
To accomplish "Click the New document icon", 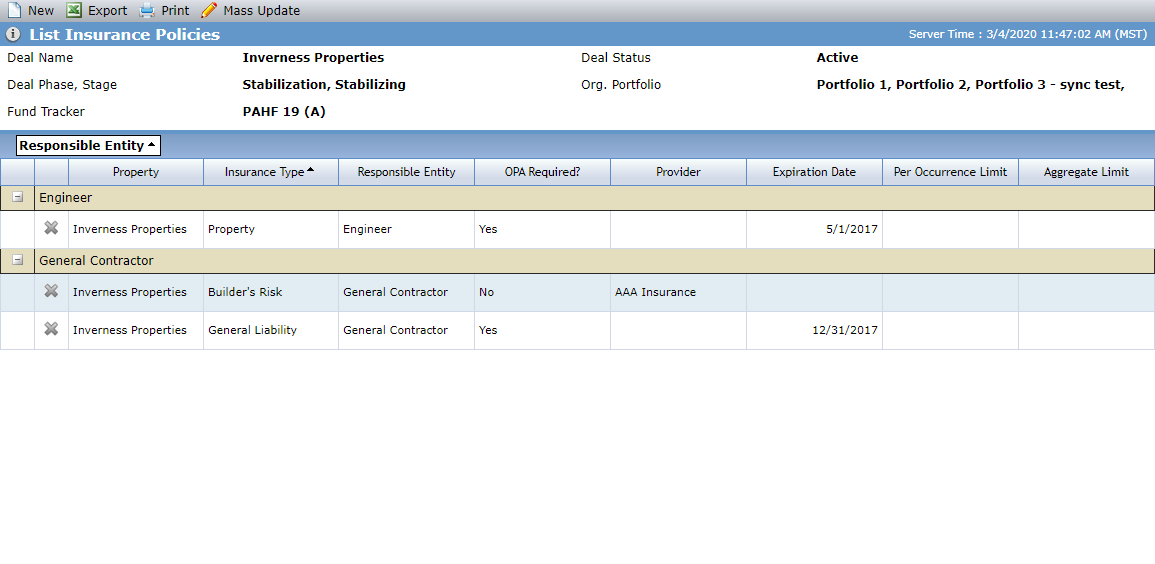I will (14, 10).
